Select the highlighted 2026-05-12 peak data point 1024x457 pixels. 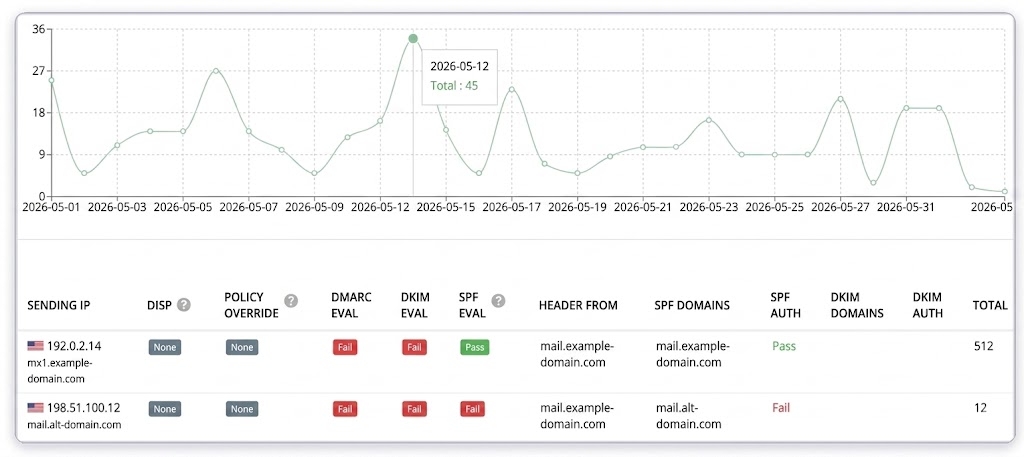413,39
